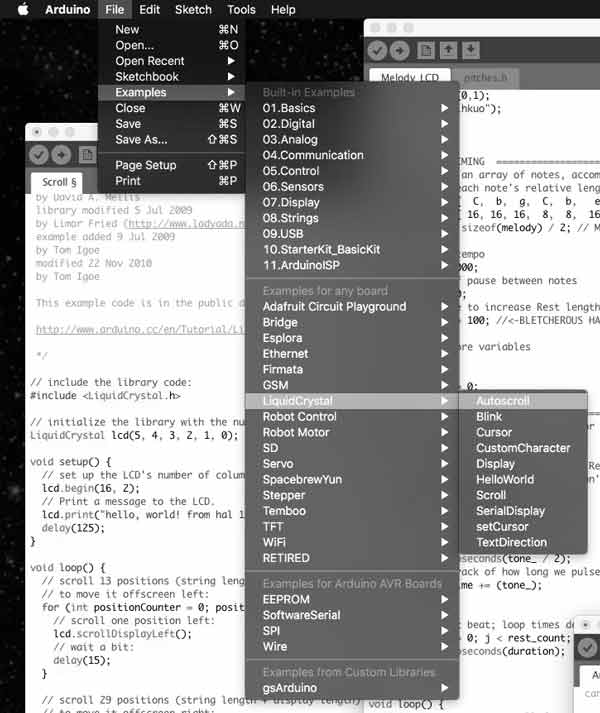
Task: Expand 03.Analog examples submenu
Action: (352, 140)
